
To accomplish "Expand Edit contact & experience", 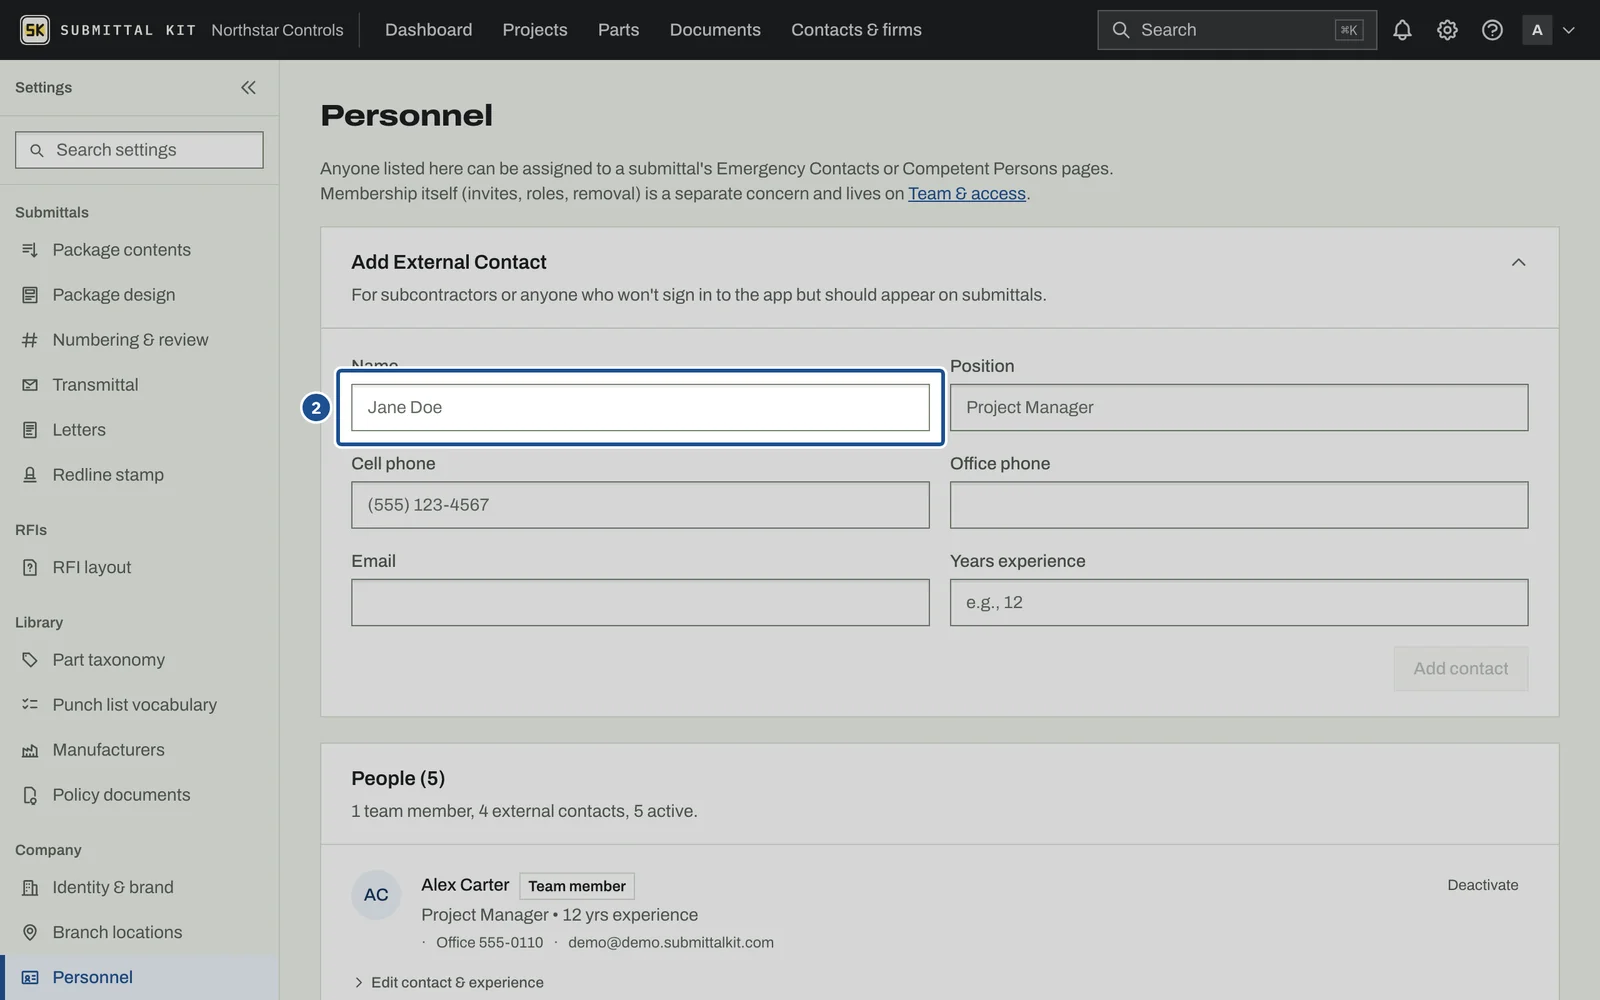I will 448,982.
